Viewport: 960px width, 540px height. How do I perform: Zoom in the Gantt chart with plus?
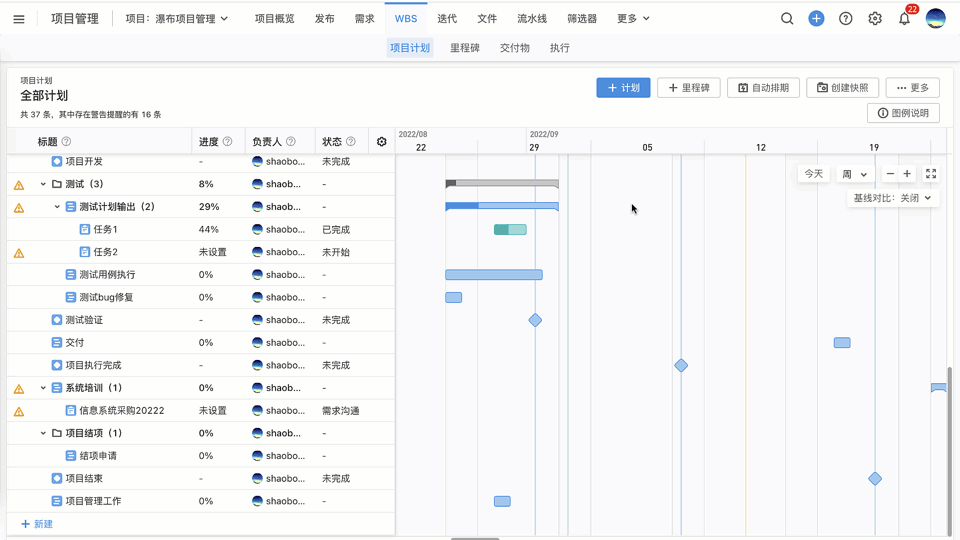(x=907, y=174)
